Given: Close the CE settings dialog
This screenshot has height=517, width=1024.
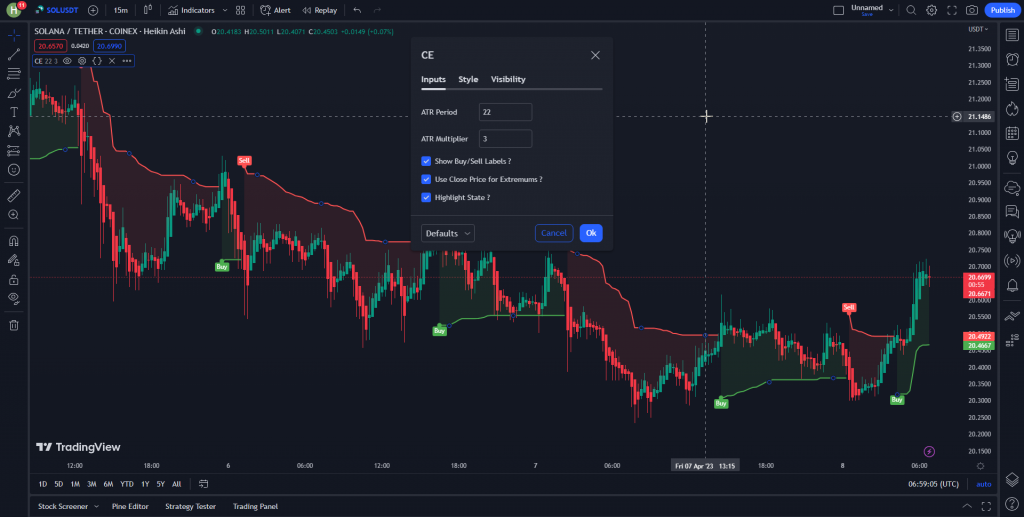Looking at the screenshot, I should click(595, 55).
